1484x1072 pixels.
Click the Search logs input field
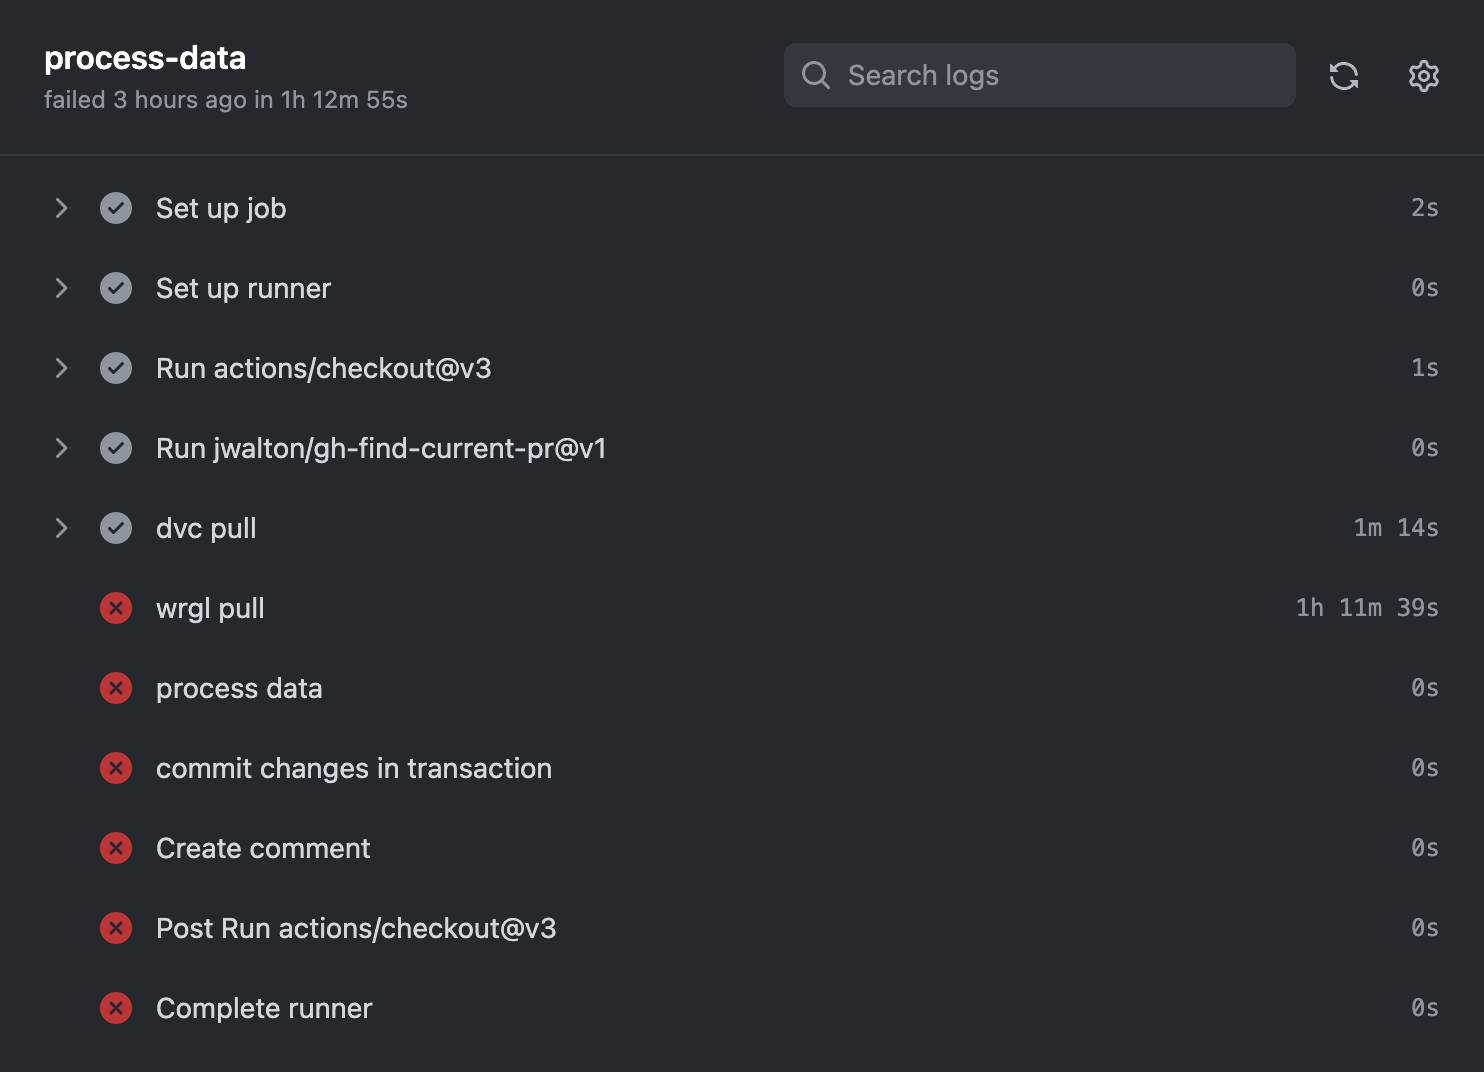tap(1040, 75)
